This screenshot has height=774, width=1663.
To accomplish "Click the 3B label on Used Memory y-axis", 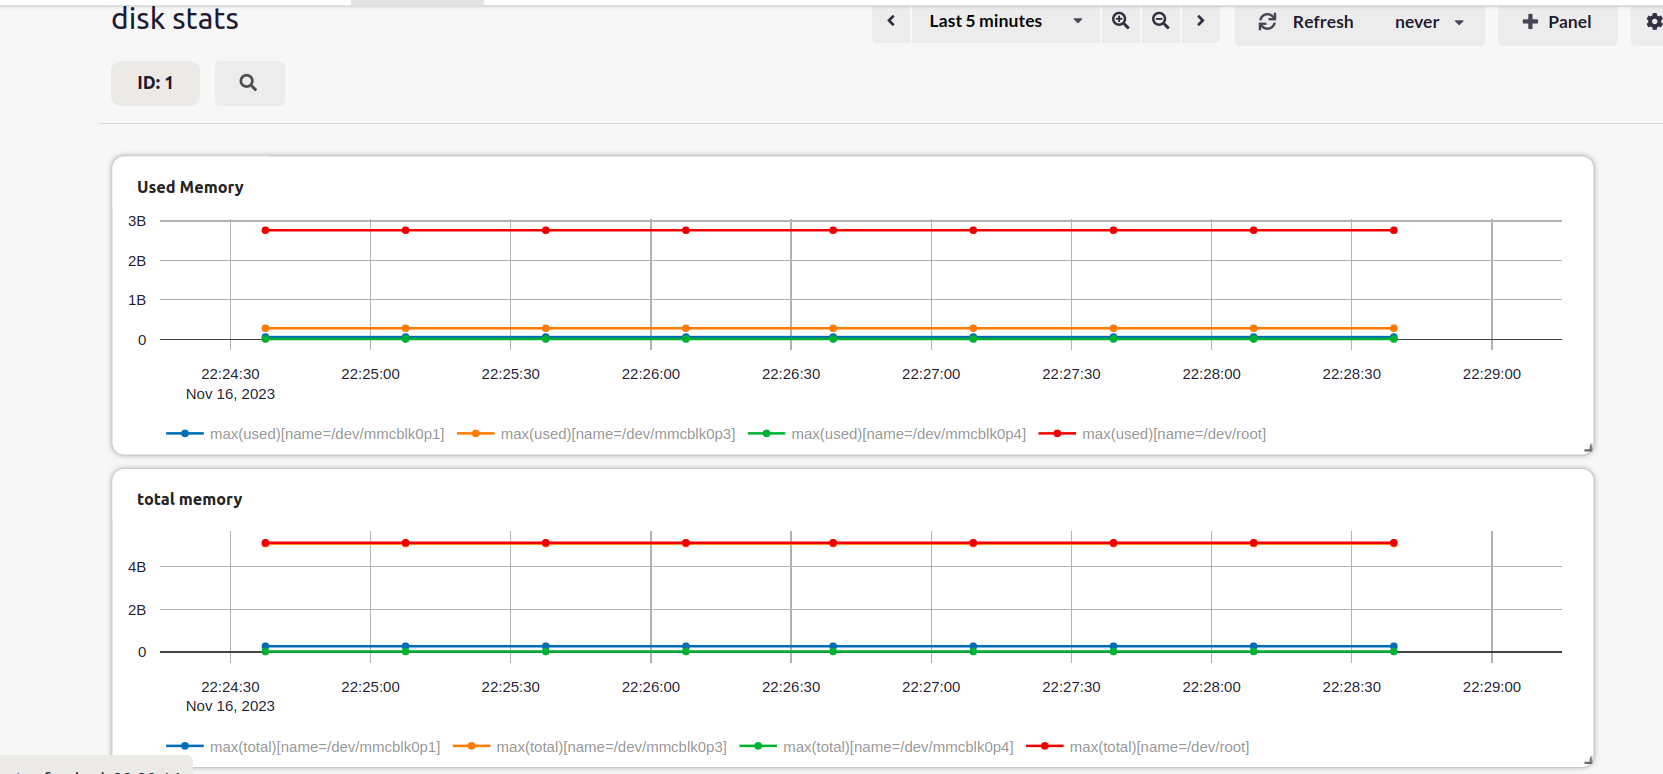I will pos(137,221).
